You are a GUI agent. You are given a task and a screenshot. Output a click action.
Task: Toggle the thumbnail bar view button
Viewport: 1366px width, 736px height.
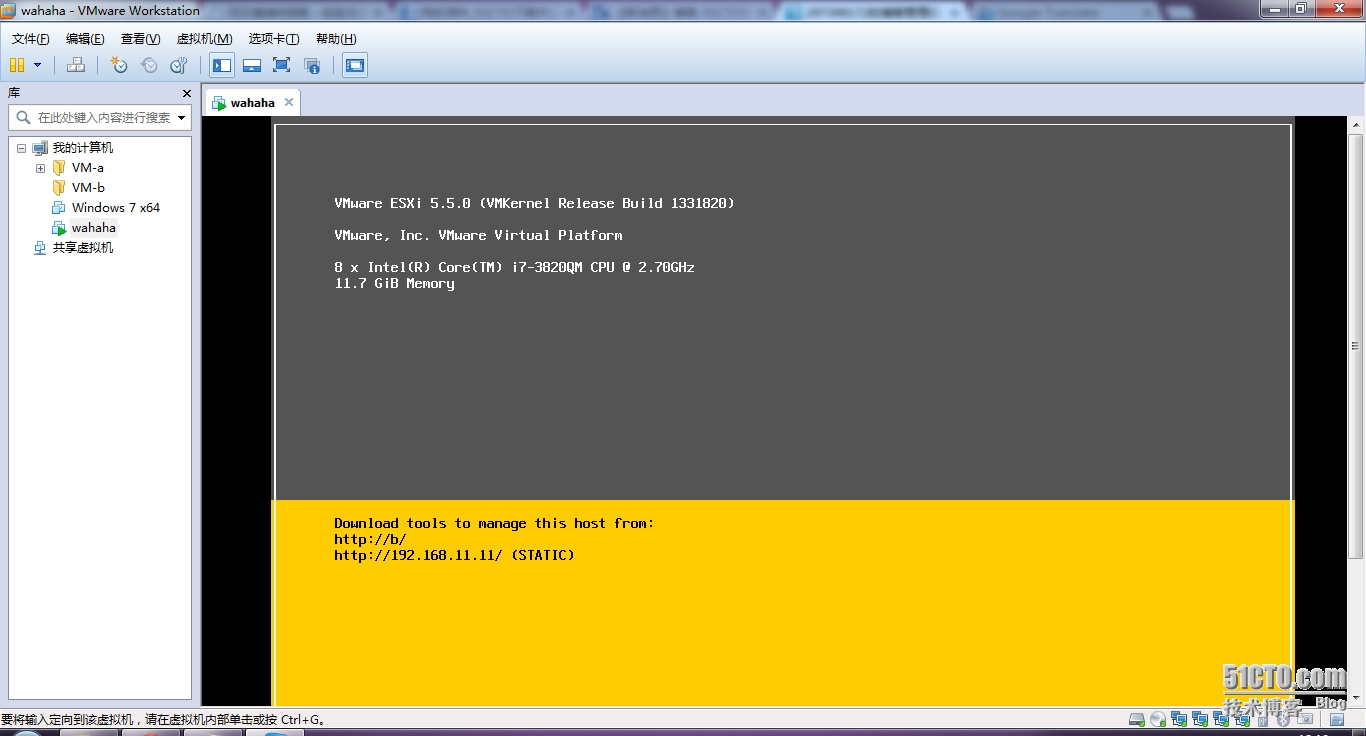coord(252,65)
